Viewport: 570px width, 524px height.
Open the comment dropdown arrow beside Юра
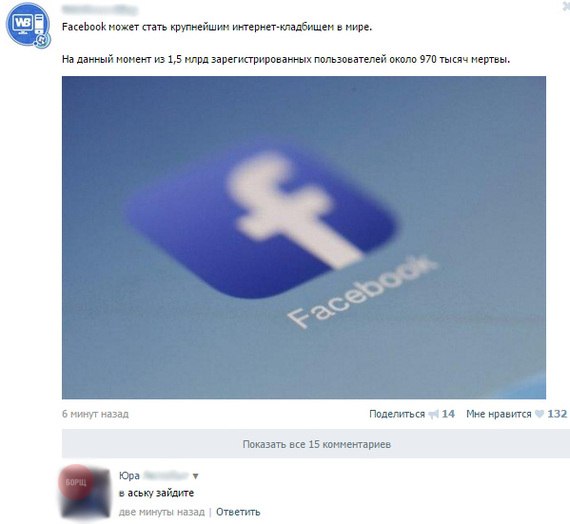(196, 476)
